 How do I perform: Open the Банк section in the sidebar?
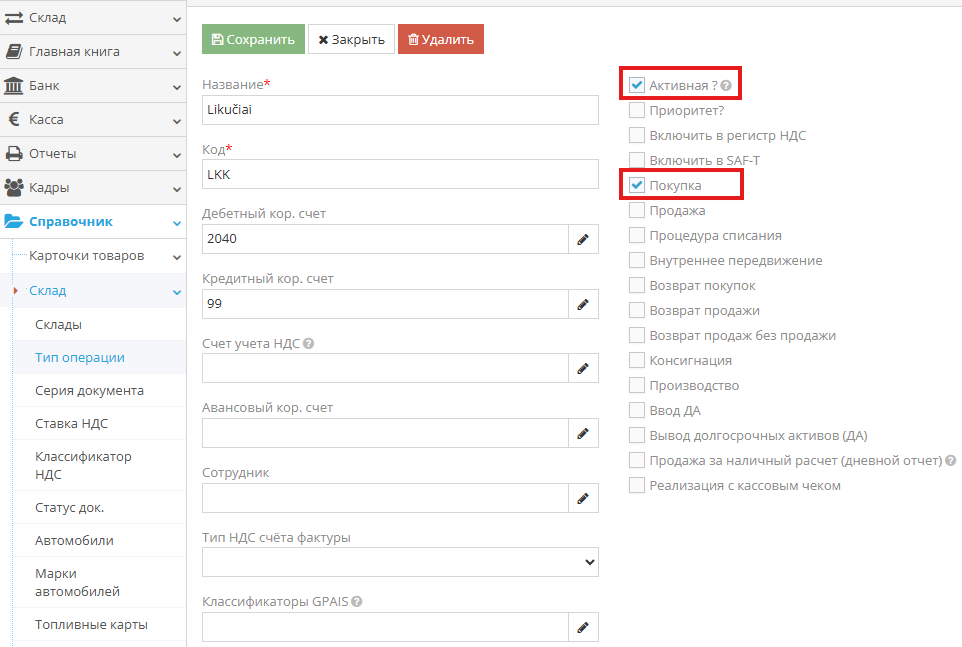(93, 86)
